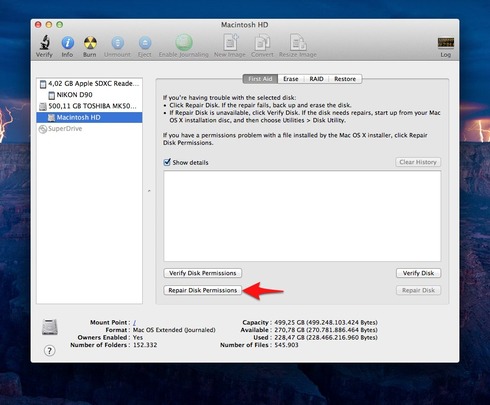Select the 500,11 GB TOSHIBA disk
490x405 pixels.
[x=89, y=106]
